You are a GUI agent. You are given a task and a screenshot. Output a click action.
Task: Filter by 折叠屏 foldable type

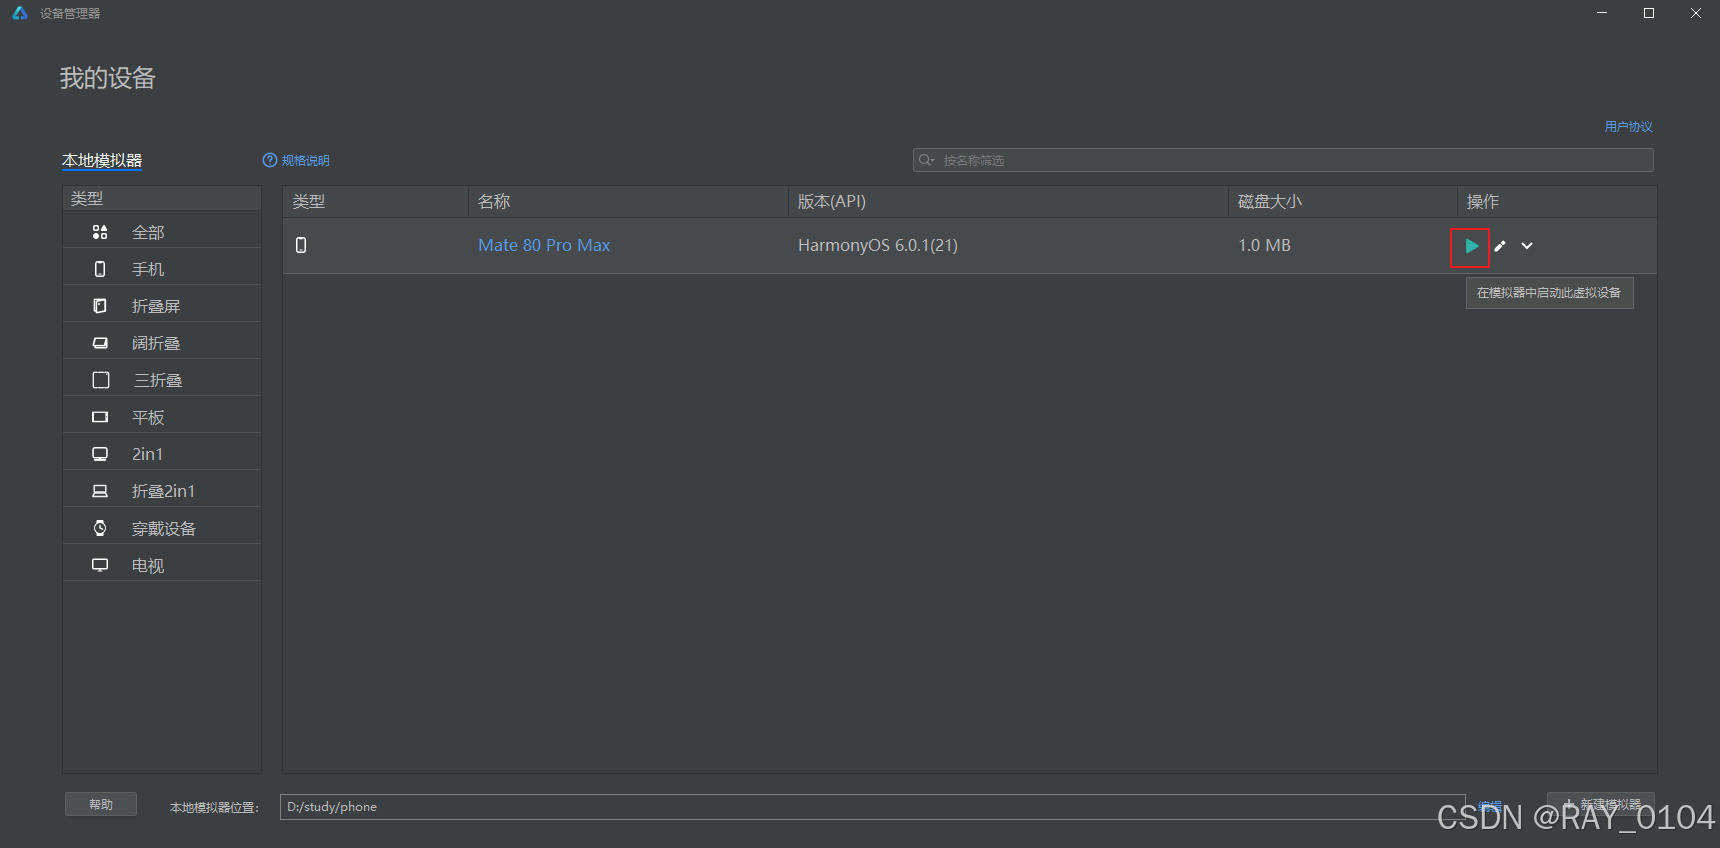pos(162,306)
